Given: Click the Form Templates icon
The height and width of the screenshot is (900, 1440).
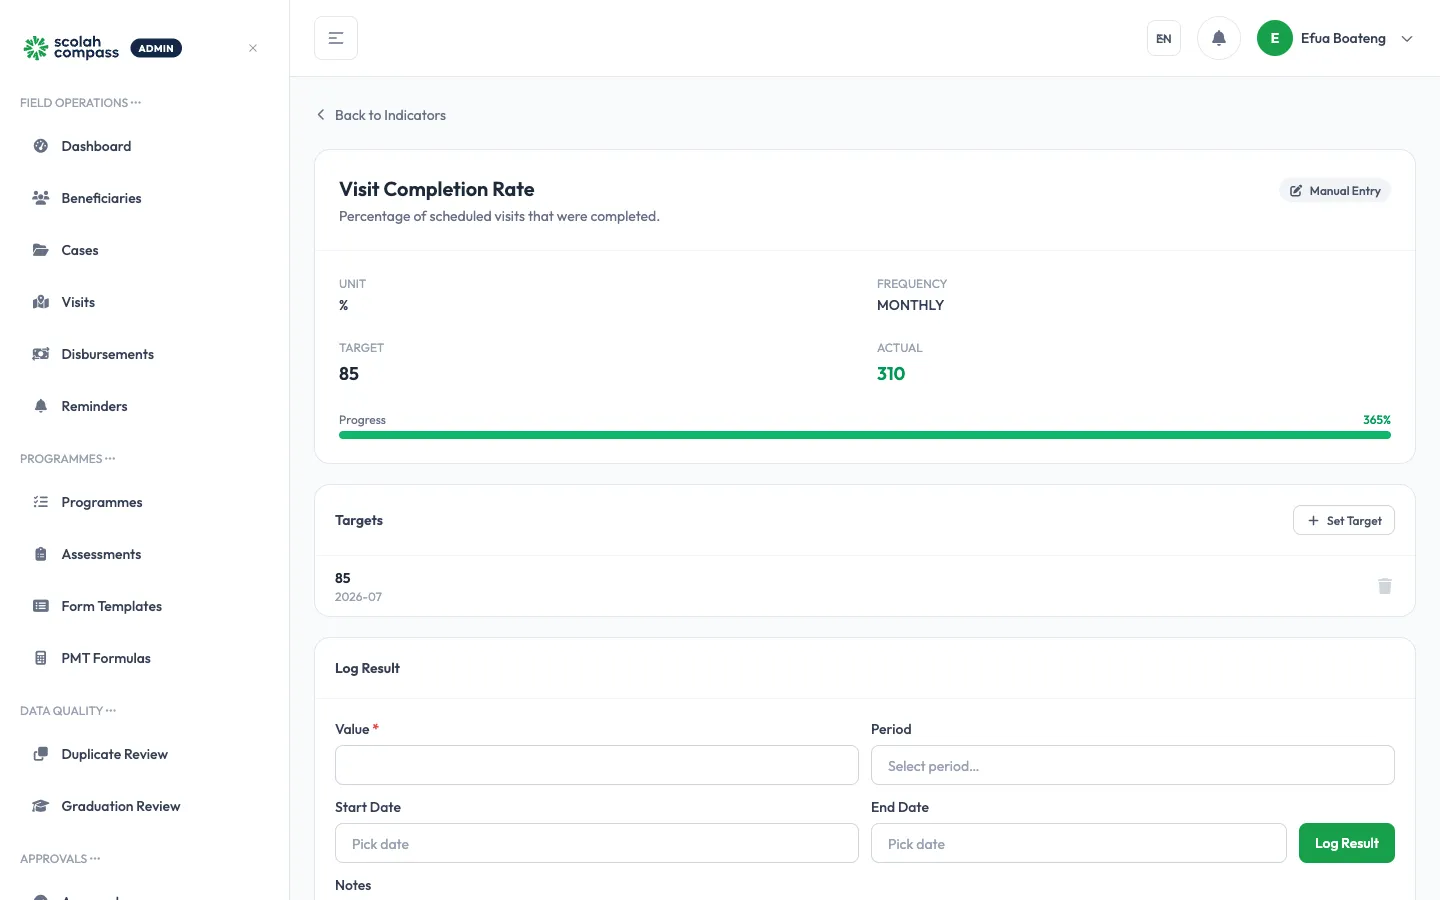Looking at the screenshot, I should coord(41,606).
